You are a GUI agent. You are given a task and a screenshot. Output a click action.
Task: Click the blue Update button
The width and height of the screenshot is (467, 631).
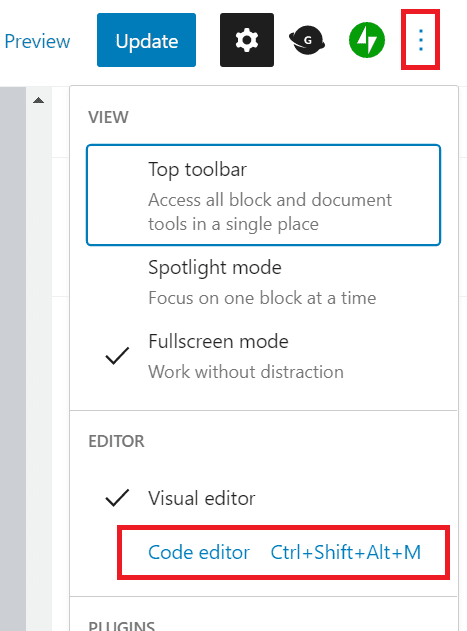(147, 40)
